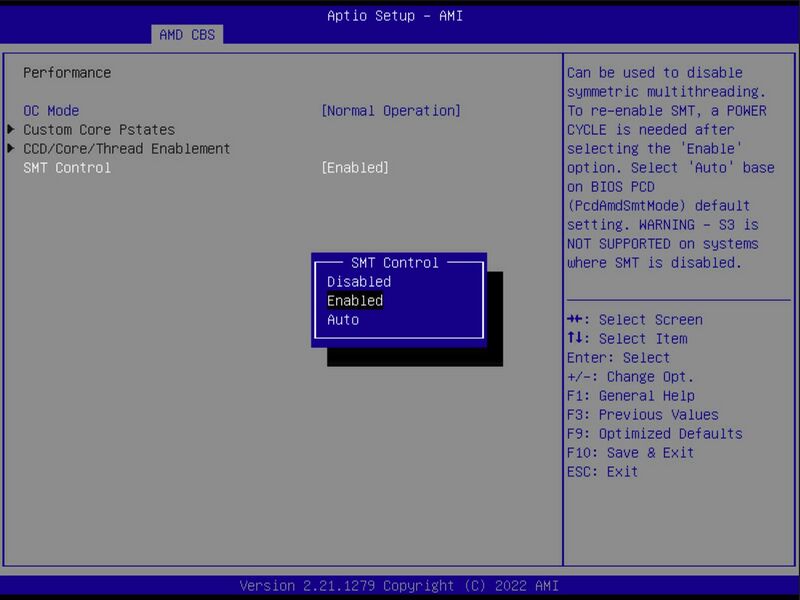Click the F3: Previous Values hint

tap(642, 415)
